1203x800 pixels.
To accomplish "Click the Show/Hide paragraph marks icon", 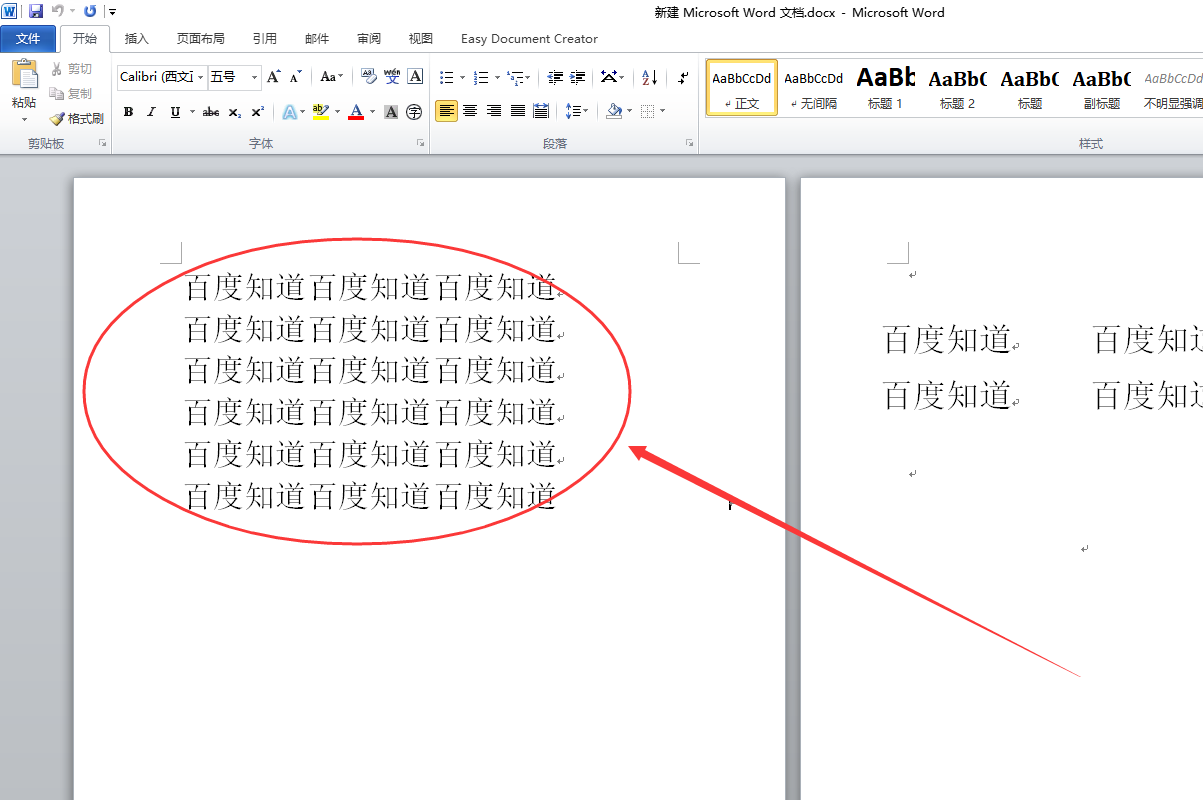I will point(684,77).
